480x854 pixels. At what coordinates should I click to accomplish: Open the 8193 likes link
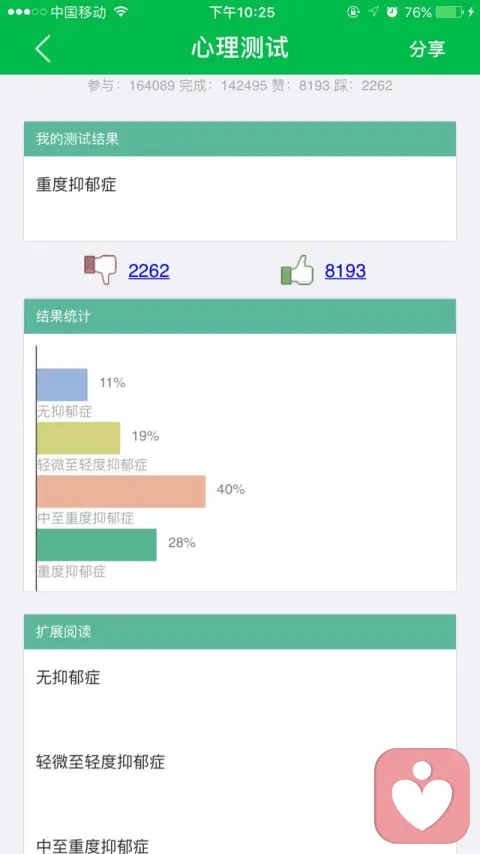coord(345,271)
